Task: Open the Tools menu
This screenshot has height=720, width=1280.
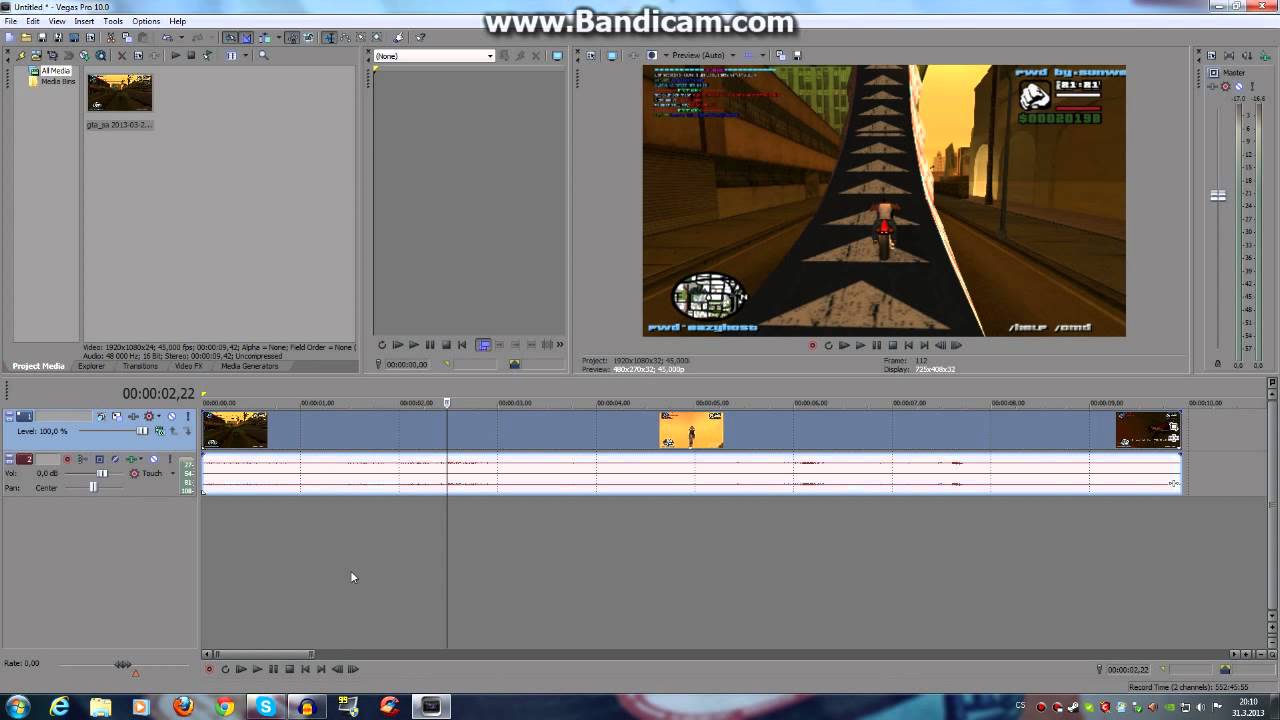Action: 113,21
